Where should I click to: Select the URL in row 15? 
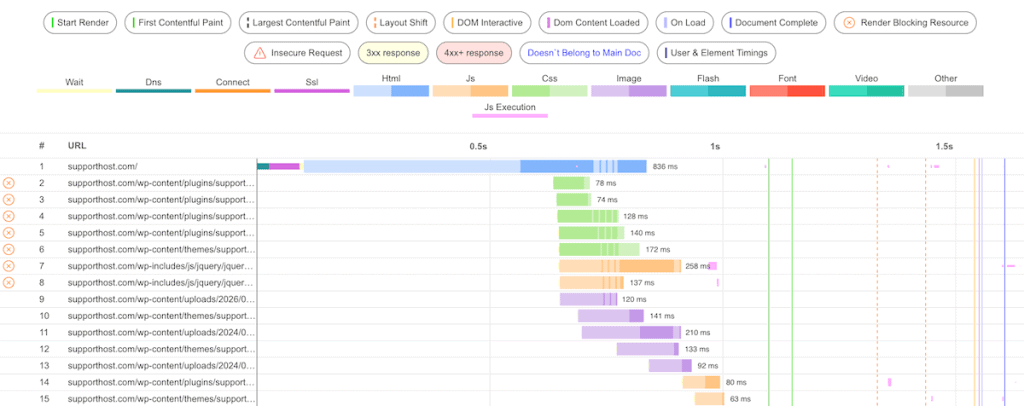click(161, 399)
